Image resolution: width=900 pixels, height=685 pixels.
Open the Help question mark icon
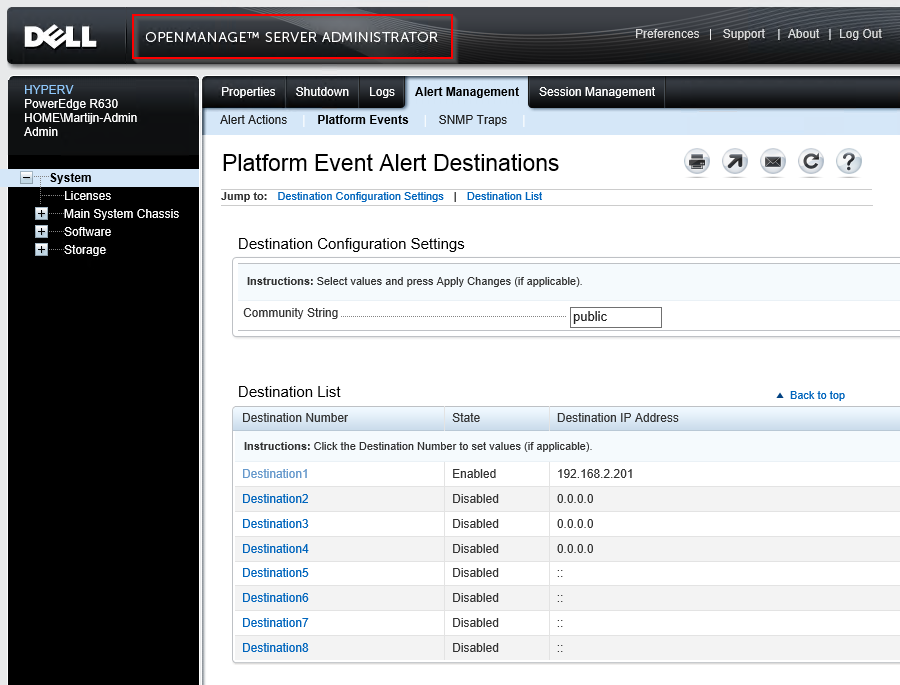coord(848,162)
